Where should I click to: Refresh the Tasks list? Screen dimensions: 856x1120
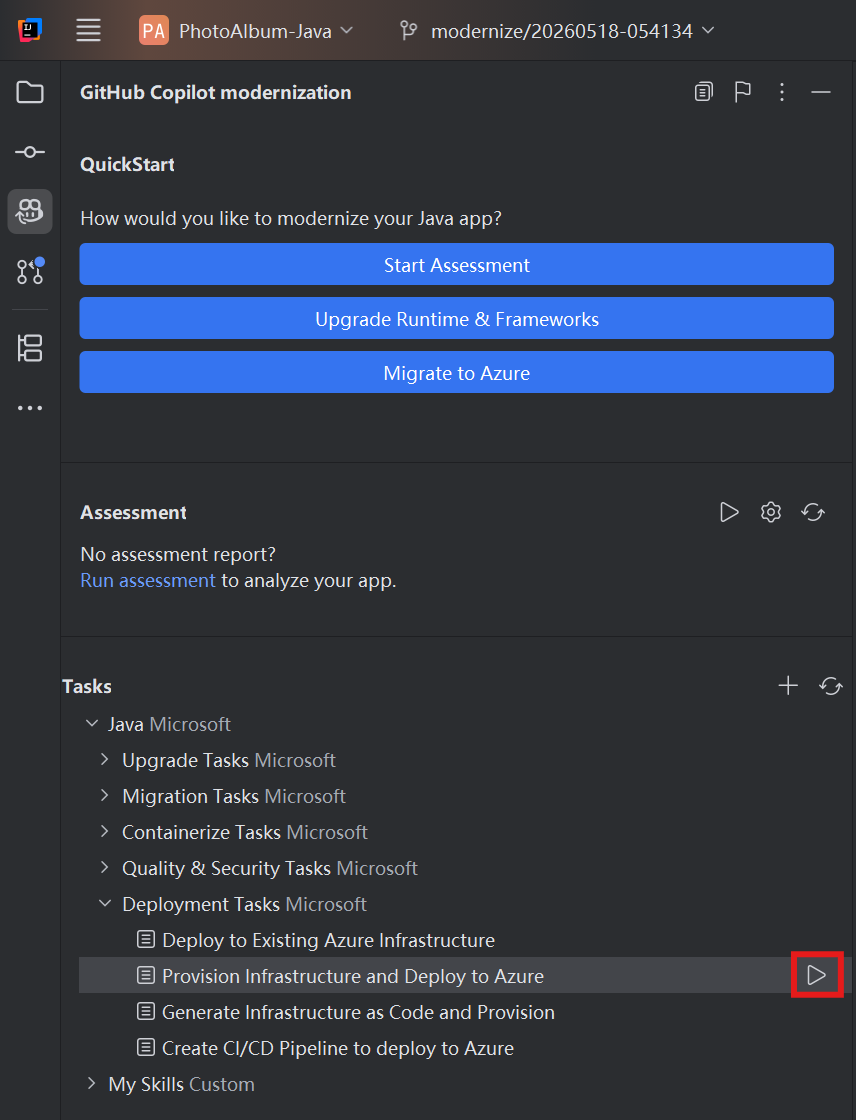pyautogui.click(x=831, y=686)
